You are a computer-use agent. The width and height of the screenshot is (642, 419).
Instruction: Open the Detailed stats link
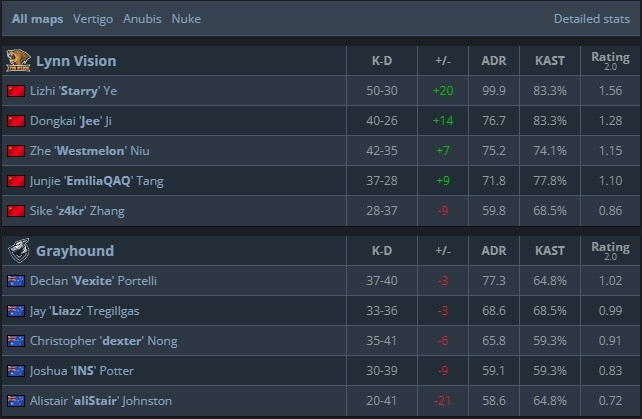[x=592, y=19]
